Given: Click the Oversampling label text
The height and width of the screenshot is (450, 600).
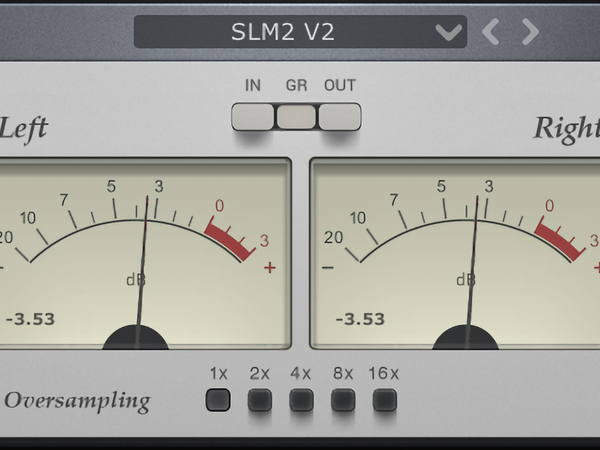Looking at the screenshot, I should [77, 402].
